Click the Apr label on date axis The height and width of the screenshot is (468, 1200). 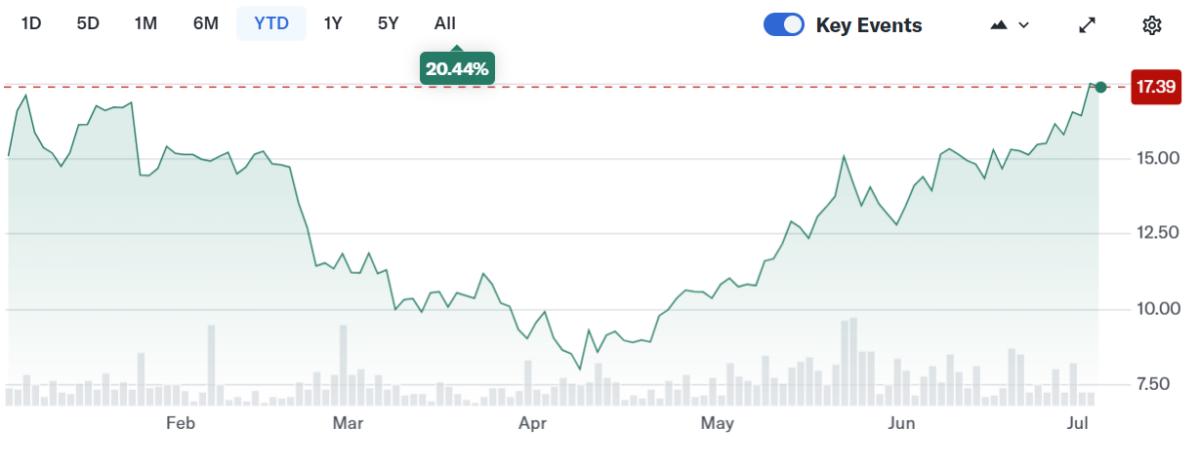(x=532, y=424)
